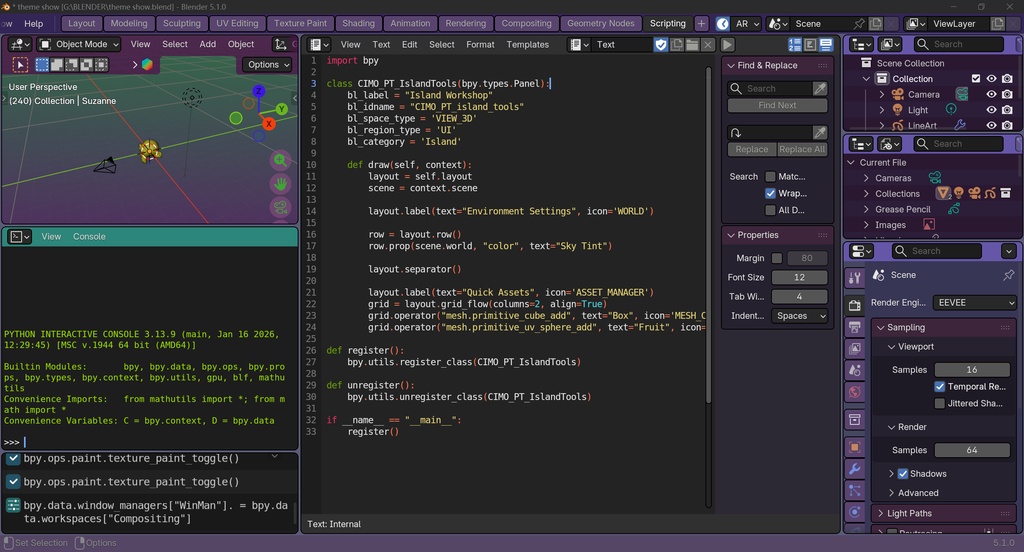Open the Indentation Spaces dropdown
The width and height of the screenshot is (1024, 552).
tap(799, 316)
